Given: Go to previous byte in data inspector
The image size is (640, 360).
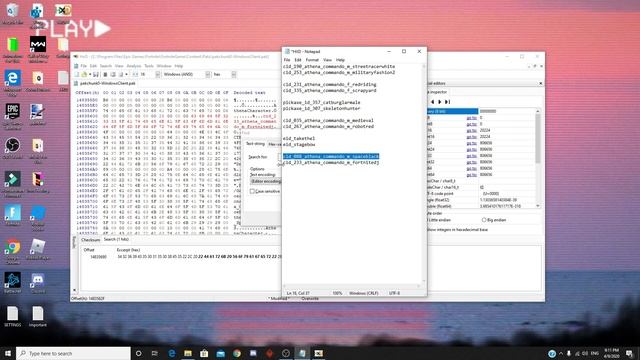Looking at the screenshot, I should (x=433, y=102).
